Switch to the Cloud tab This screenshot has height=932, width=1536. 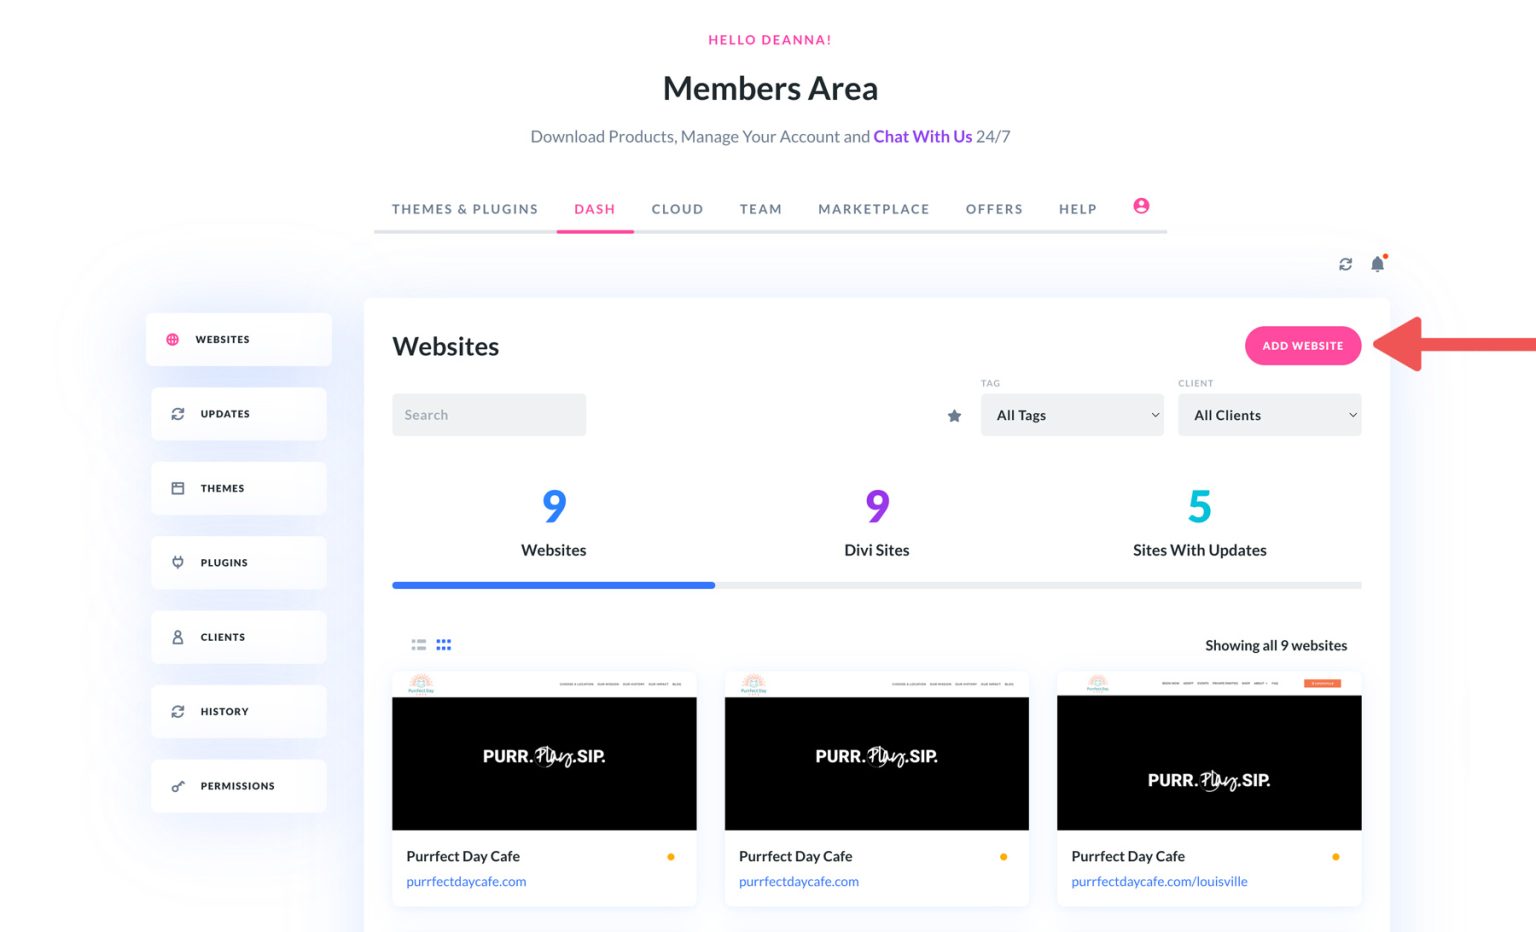click(x=677, y=209)
